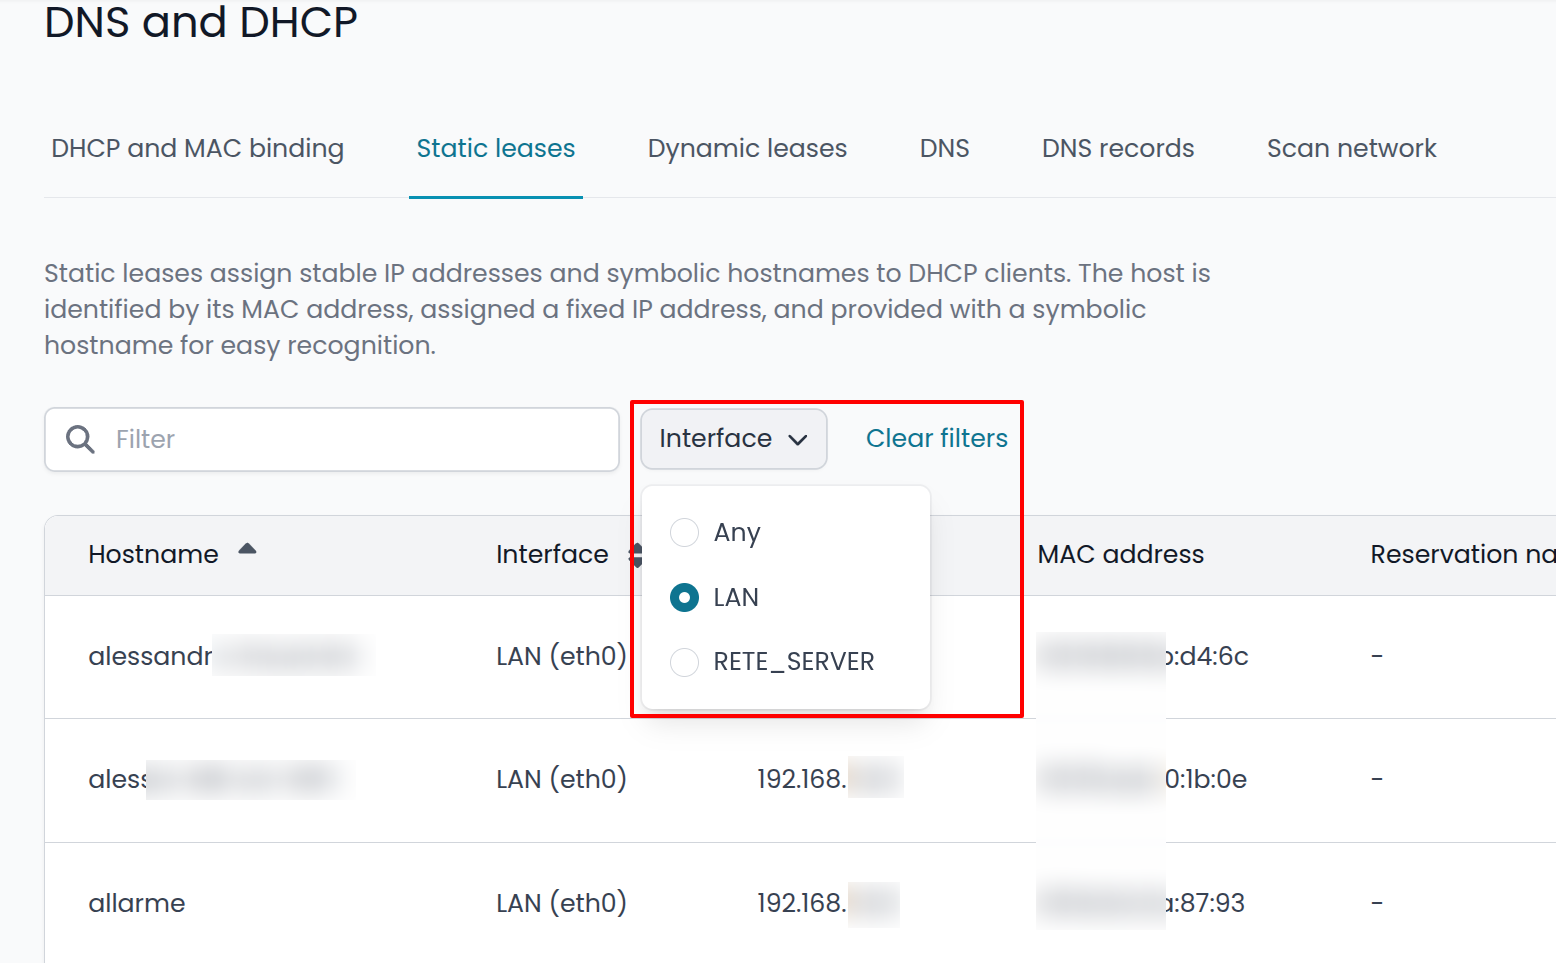This screenshot has width=1556, height=963.
Task: Select the LAN radio option
Action: (684, 597)
